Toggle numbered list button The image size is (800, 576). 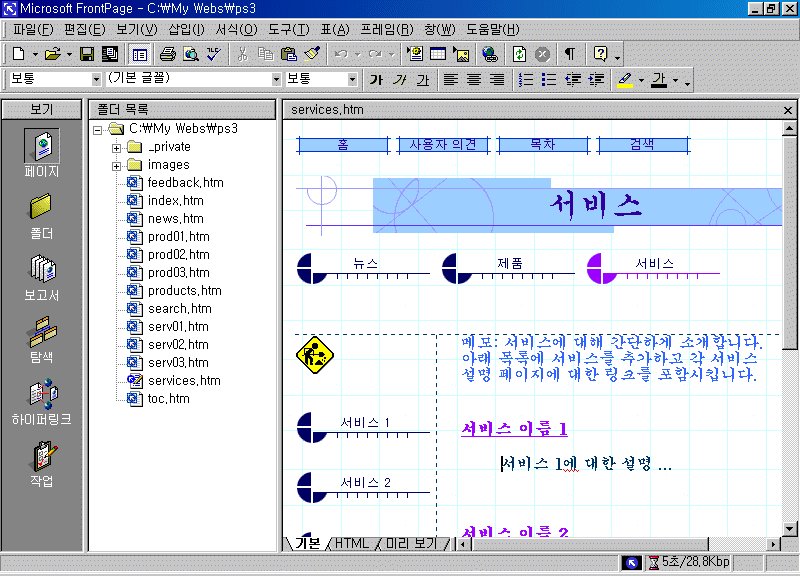tap(526, 80)
